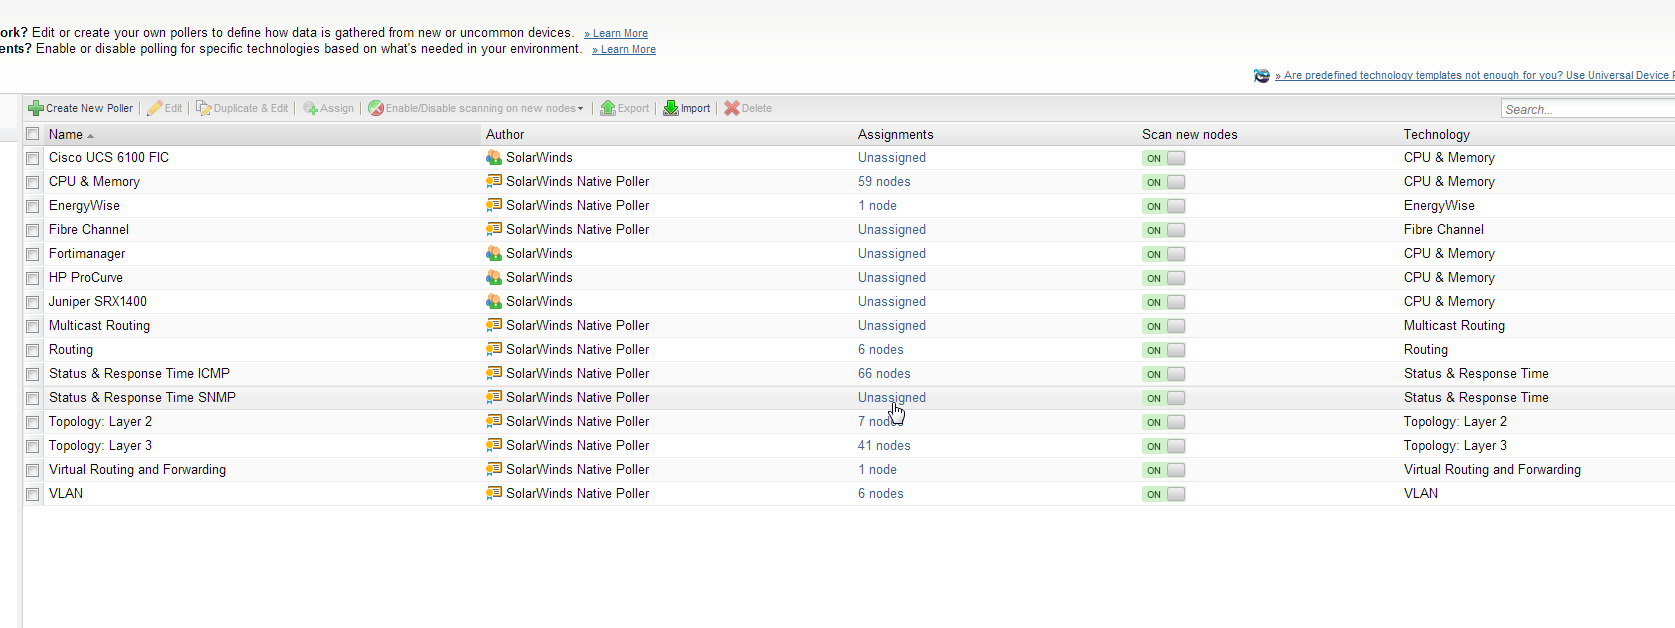Open the 66 nodes assignment link
Screen dimensions: 1675x628
[x=884, y=373]
